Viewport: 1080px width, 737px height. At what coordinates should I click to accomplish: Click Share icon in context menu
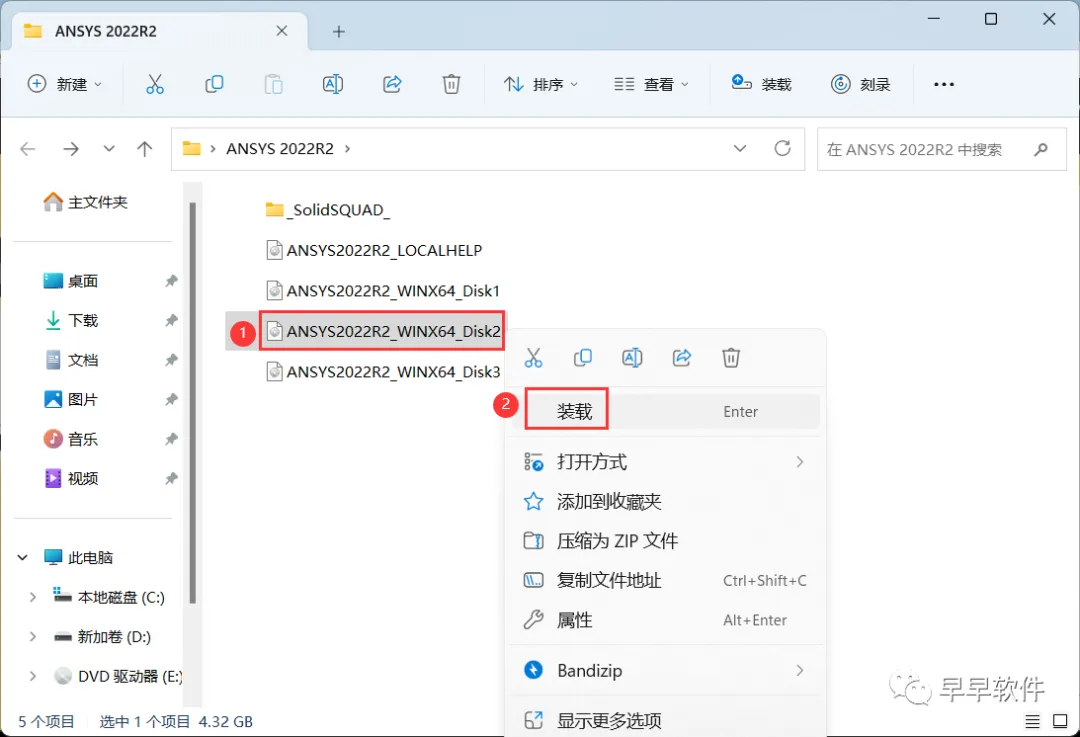click(682, 357)
